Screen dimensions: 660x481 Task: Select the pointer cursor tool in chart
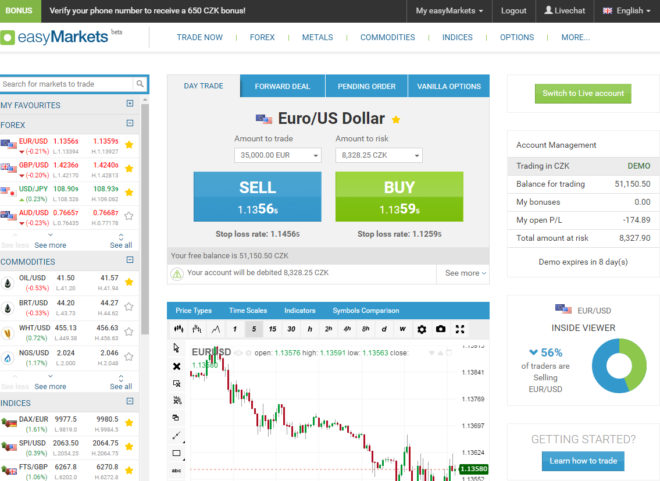pyautogui.click(x=176, y=348)
